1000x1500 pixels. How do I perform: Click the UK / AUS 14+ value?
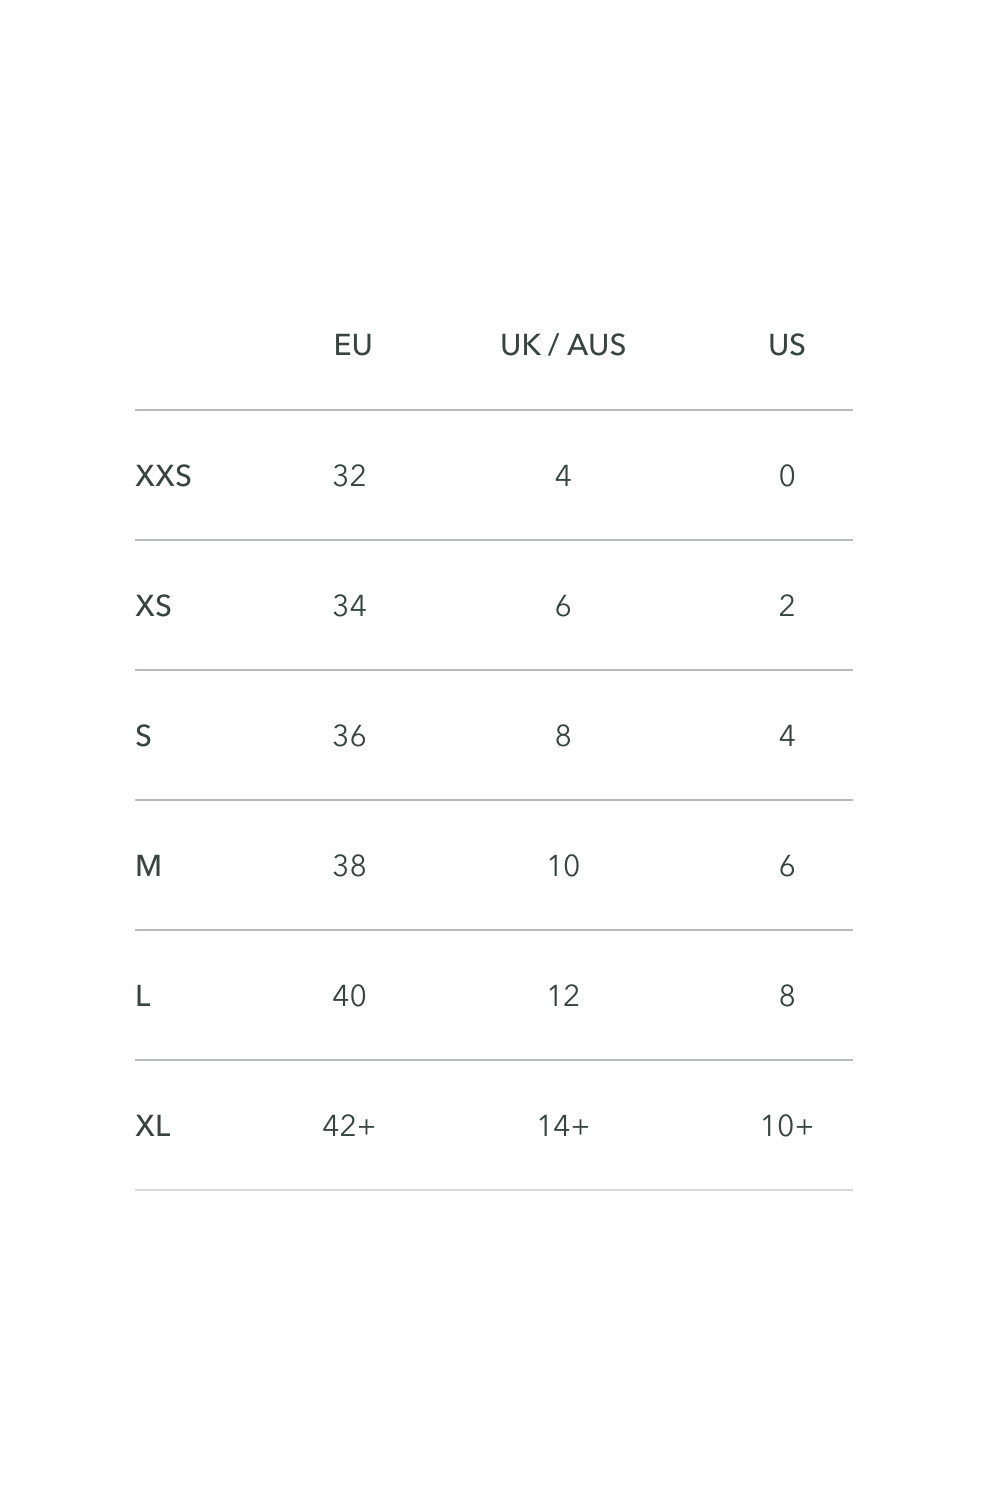563,1126
